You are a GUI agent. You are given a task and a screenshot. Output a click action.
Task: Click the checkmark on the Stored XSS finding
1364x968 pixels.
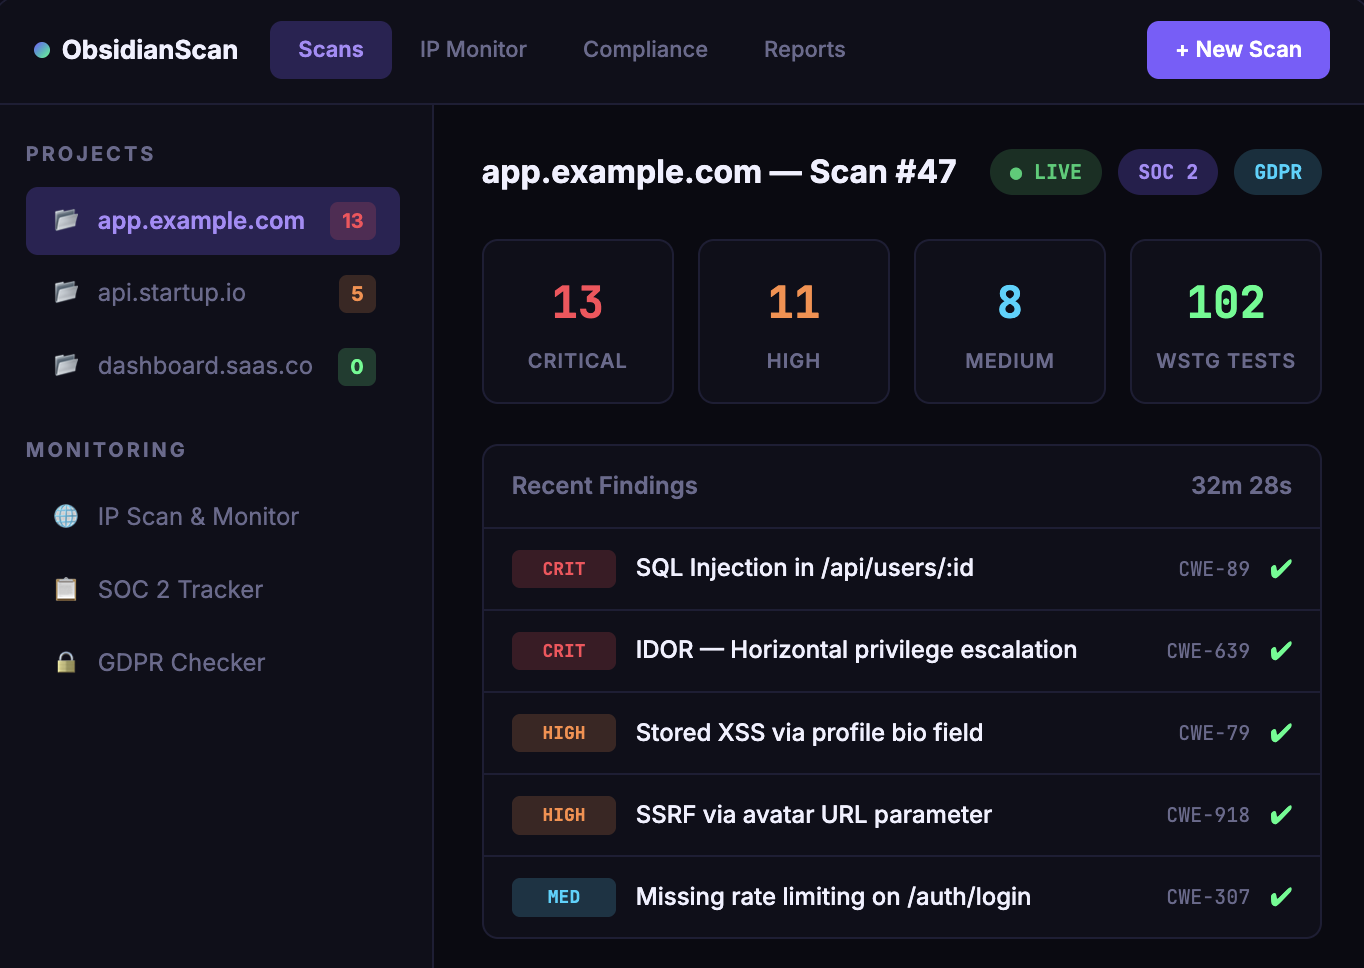coord(1281,733)
